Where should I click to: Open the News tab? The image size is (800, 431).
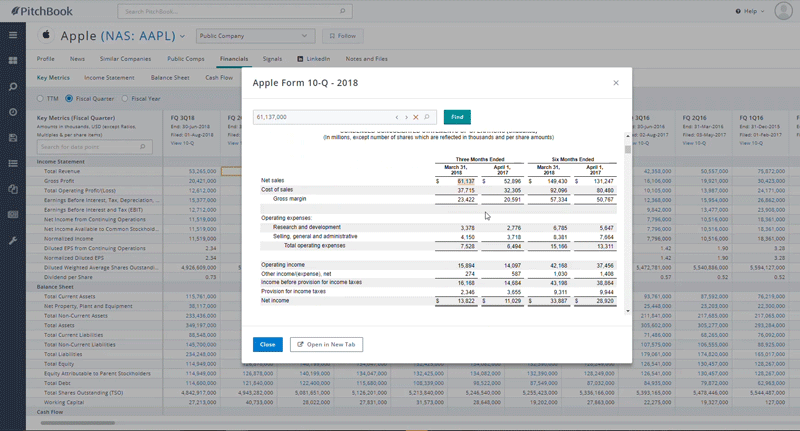77,59
